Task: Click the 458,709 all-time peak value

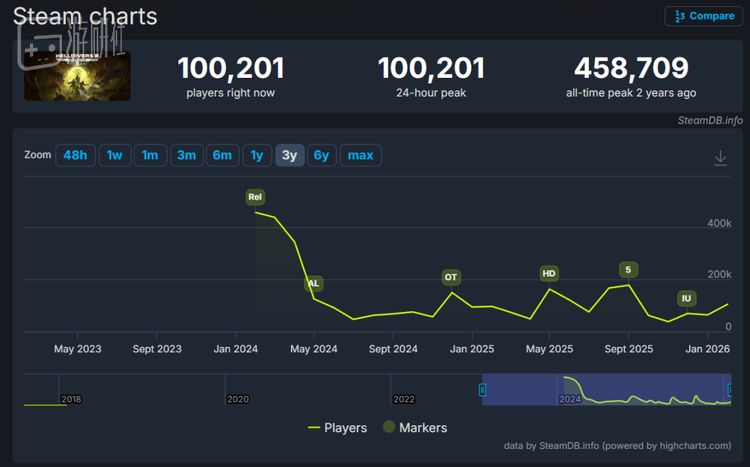Action: 631,68
